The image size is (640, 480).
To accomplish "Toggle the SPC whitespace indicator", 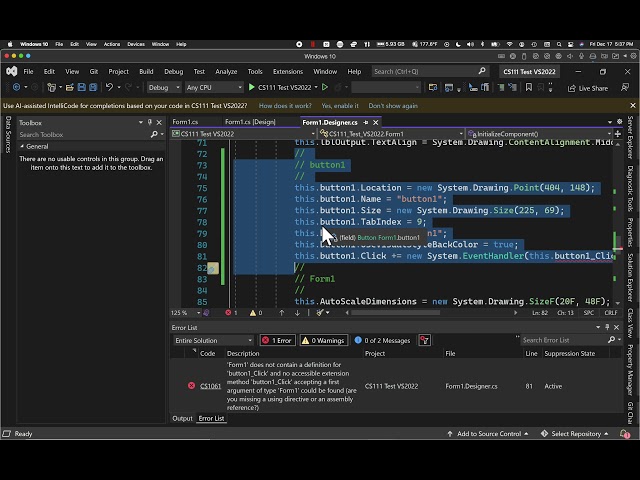I will pos(589,313).
